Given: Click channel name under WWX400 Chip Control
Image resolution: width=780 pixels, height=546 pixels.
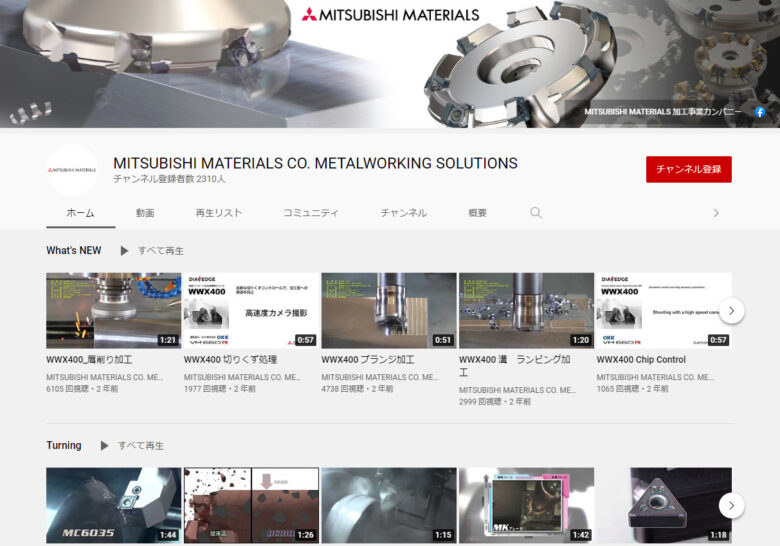Looking at the screenshot, I should tap(655, 377).
